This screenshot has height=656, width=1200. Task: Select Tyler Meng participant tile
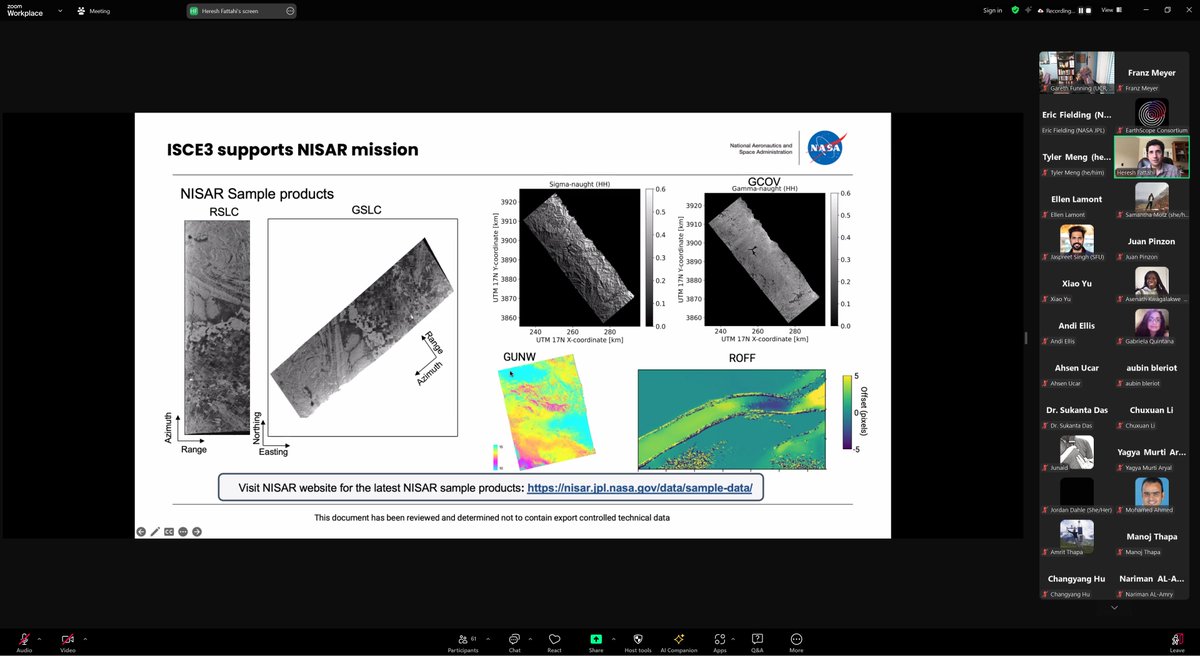tap(1076, 157)
